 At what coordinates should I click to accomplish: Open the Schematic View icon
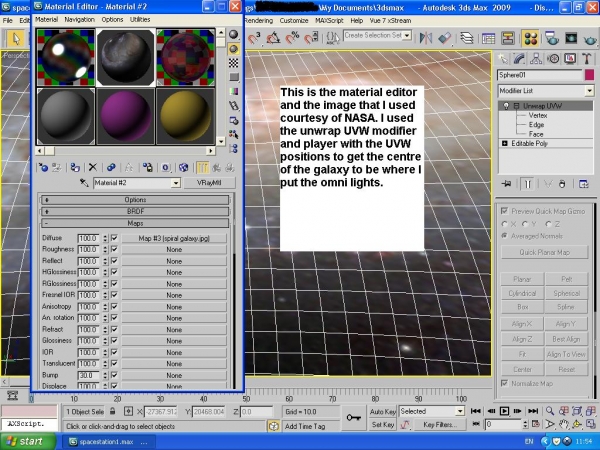[507, 38]
